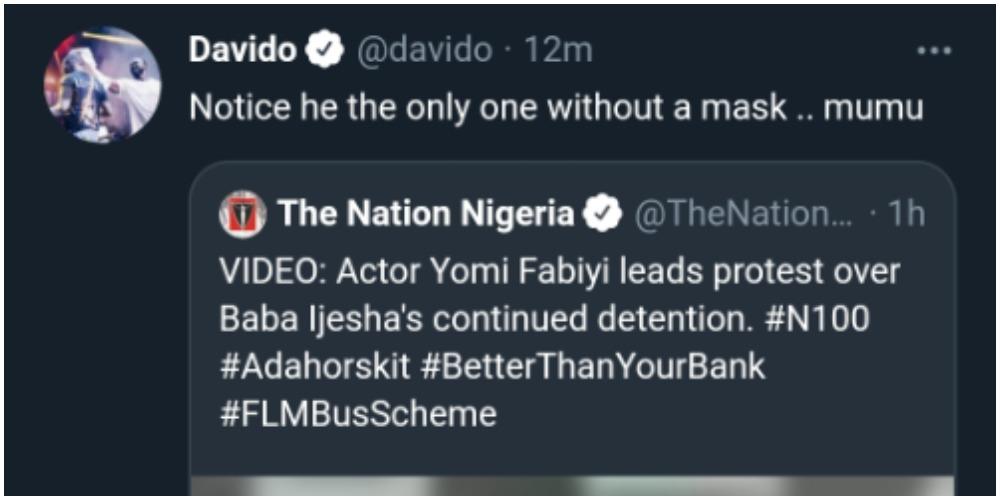Click the 1h timestamp on quoted tweet
This screenshot has width=1000, height=500.
(x=905, y=213)
